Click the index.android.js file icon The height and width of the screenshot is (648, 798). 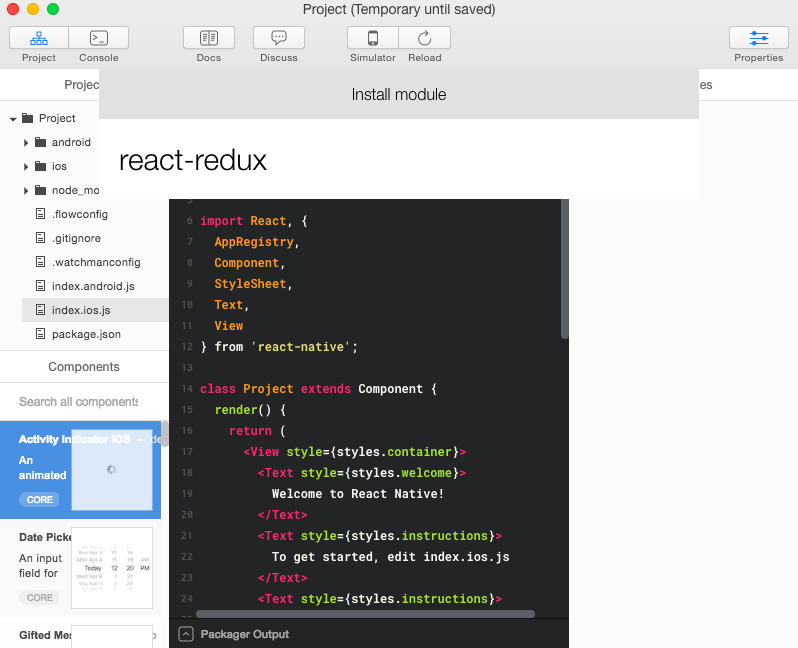point(40,286)
